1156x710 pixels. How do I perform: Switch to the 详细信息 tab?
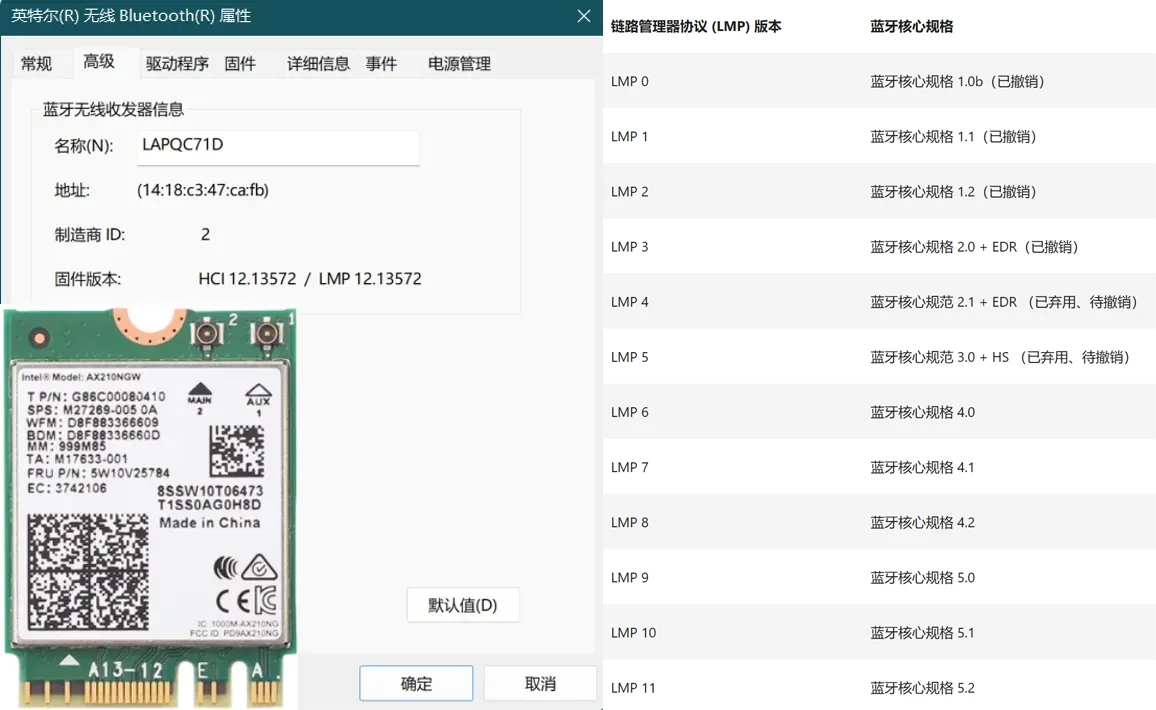(318, 63)
